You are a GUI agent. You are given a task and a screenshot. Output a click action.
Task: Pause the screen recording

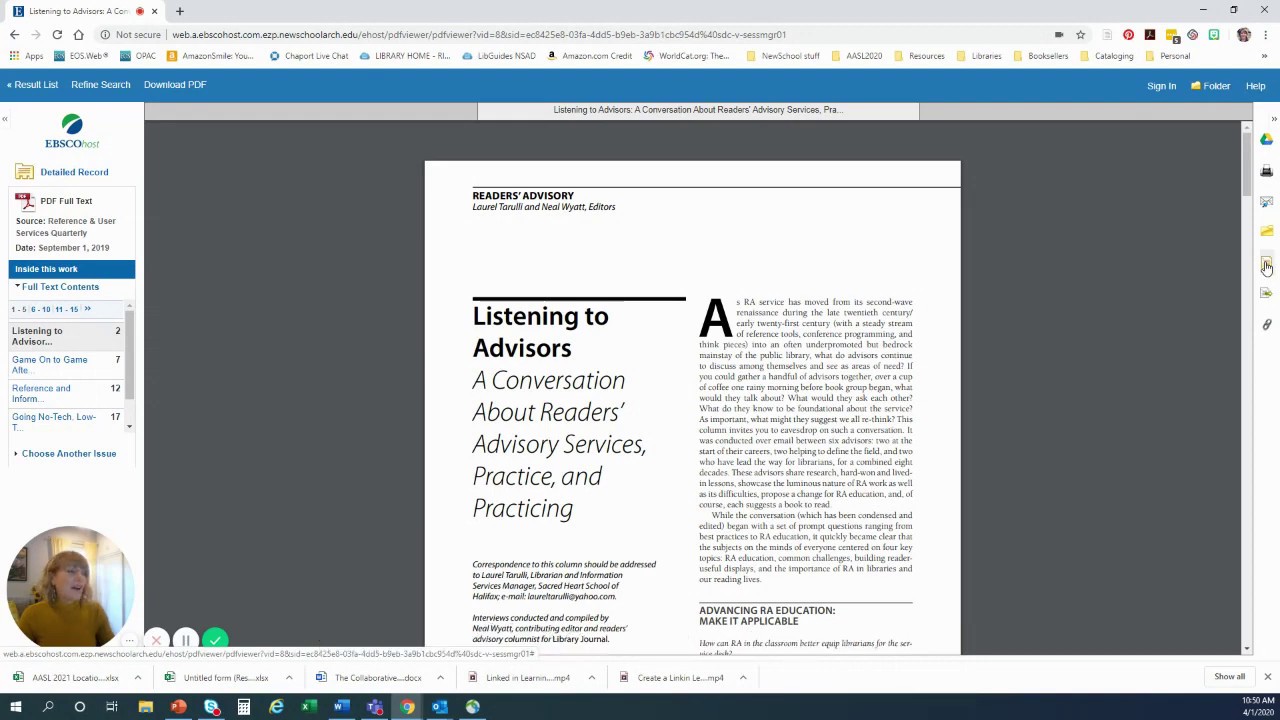[x=186, y=640]
